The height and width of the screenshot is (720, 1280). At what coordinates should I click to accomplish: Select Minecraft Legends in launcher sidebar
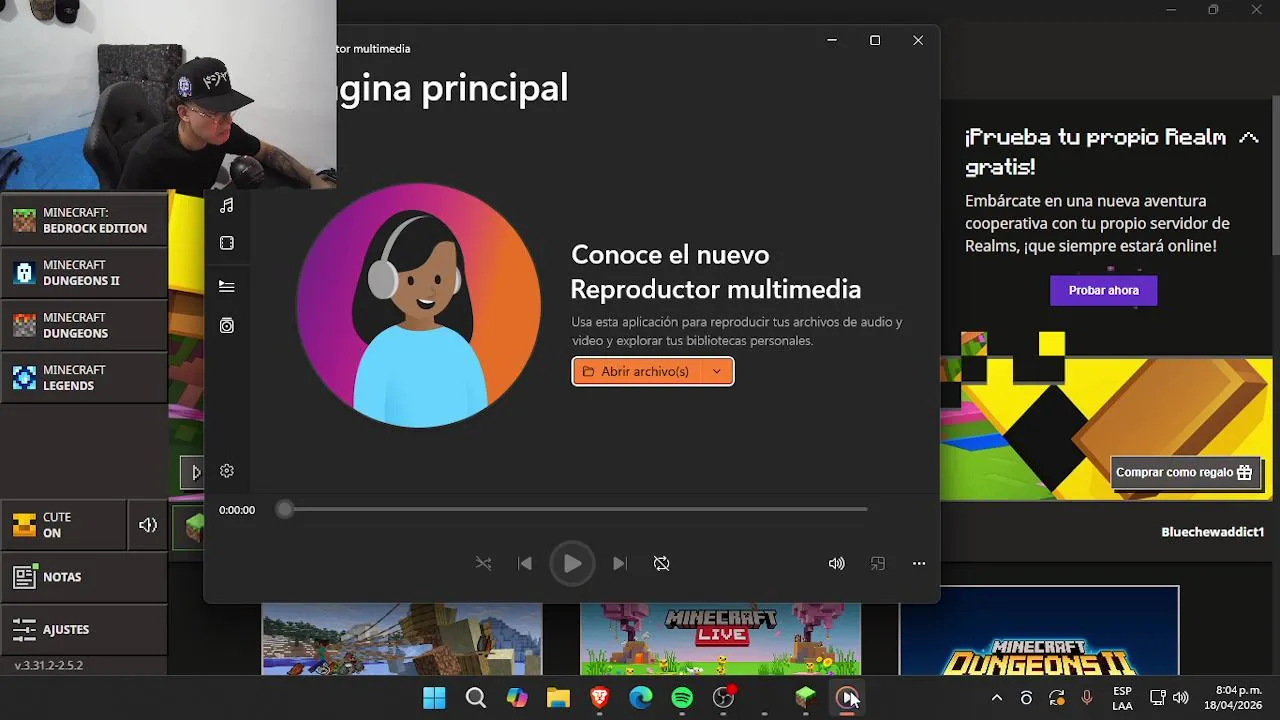[84, 378]
